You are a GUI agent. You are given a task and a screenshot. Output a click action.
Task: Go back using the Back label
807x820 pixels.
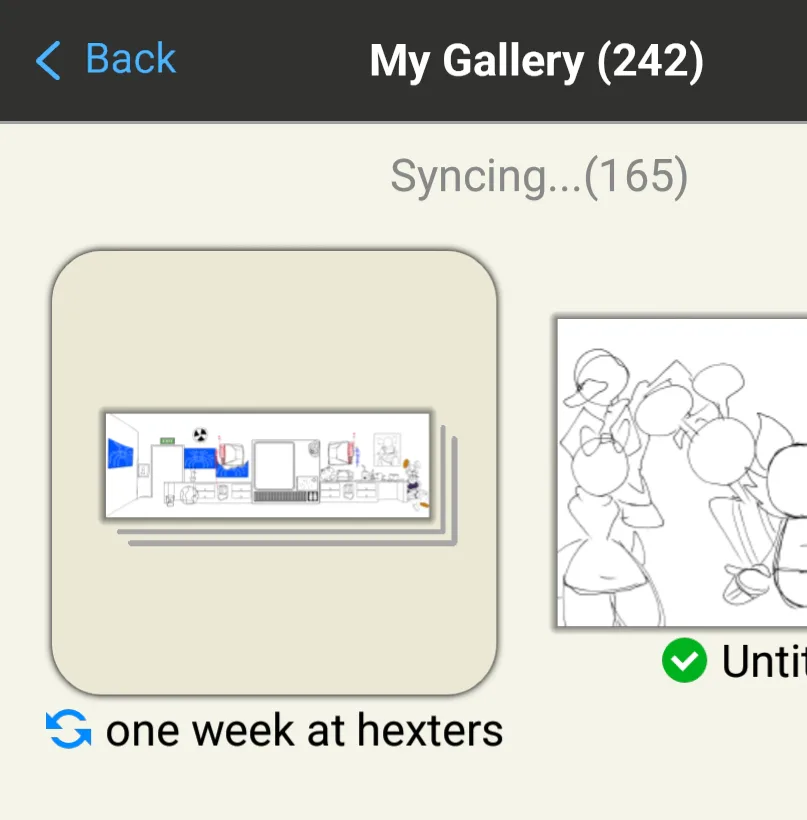pyautogui.click(x=130, y=60)
